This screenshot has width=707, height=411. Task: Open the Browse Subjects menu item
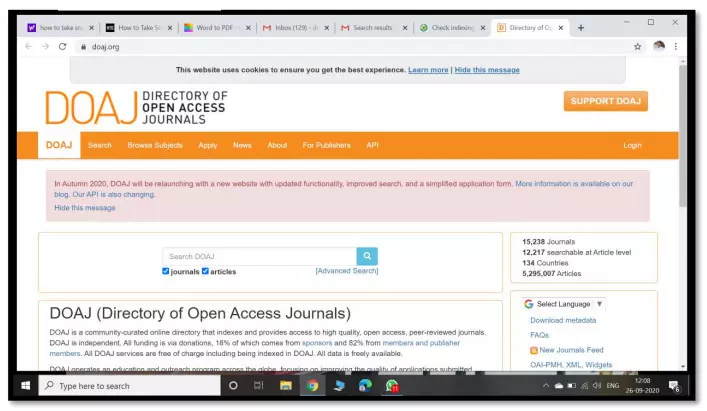(155, 145)
